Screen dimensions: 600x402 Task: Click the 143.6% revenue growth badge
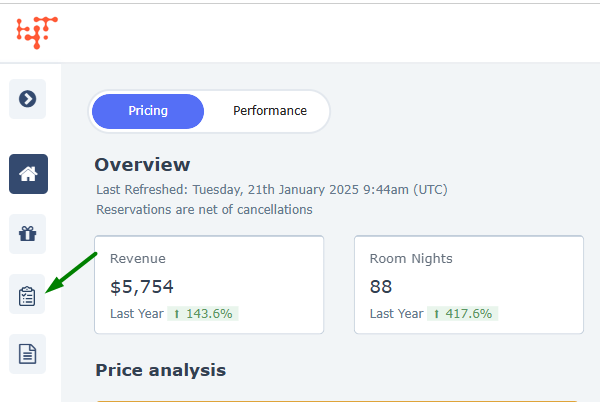coord(202,313)
